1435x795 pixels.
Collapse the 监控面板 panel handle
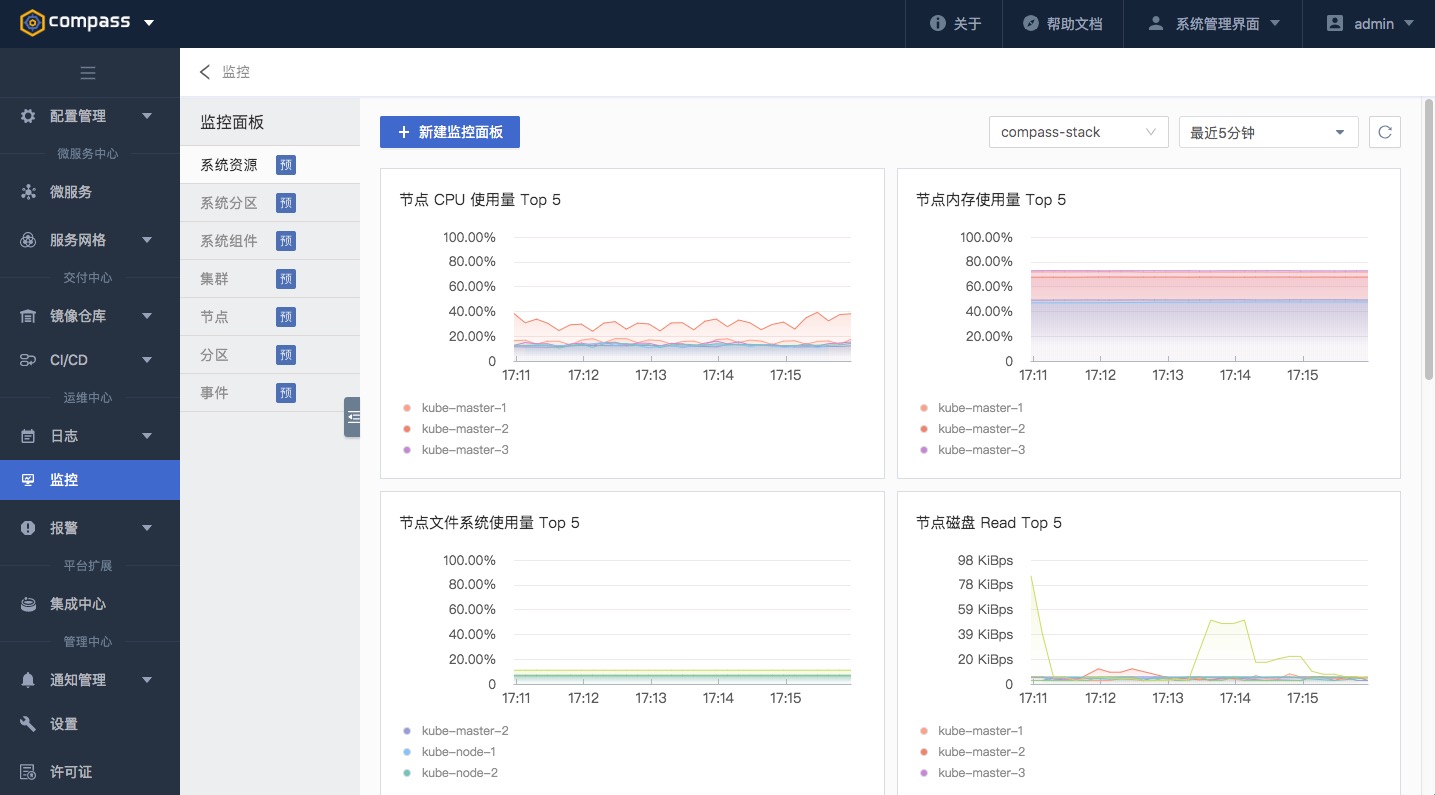pos(352,417)
